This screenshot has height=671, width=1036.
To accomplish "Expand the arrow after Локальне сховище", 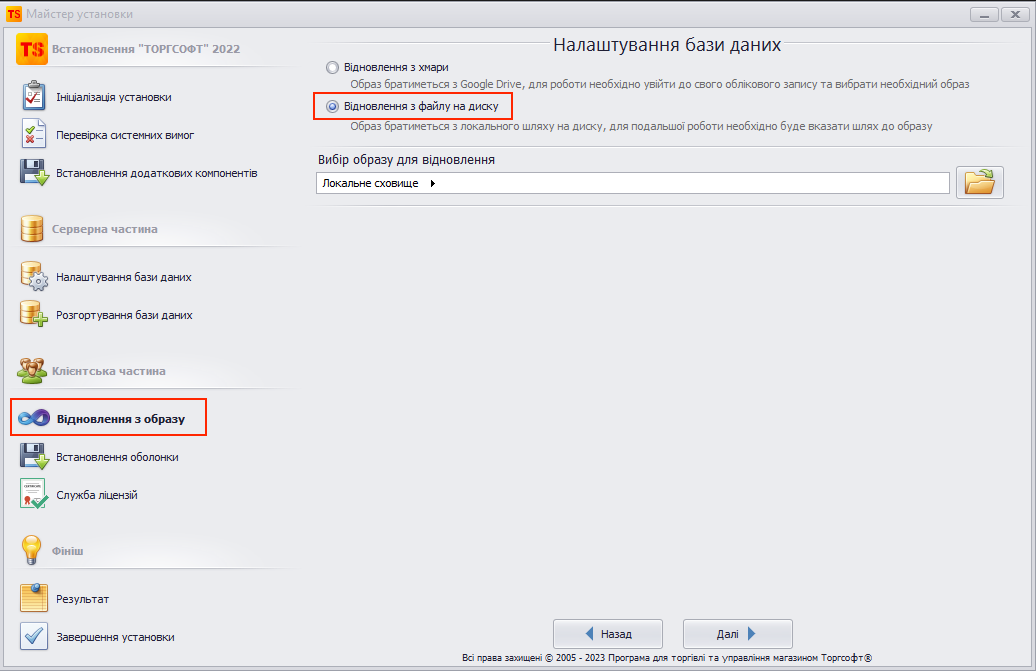I will (432, 184).
